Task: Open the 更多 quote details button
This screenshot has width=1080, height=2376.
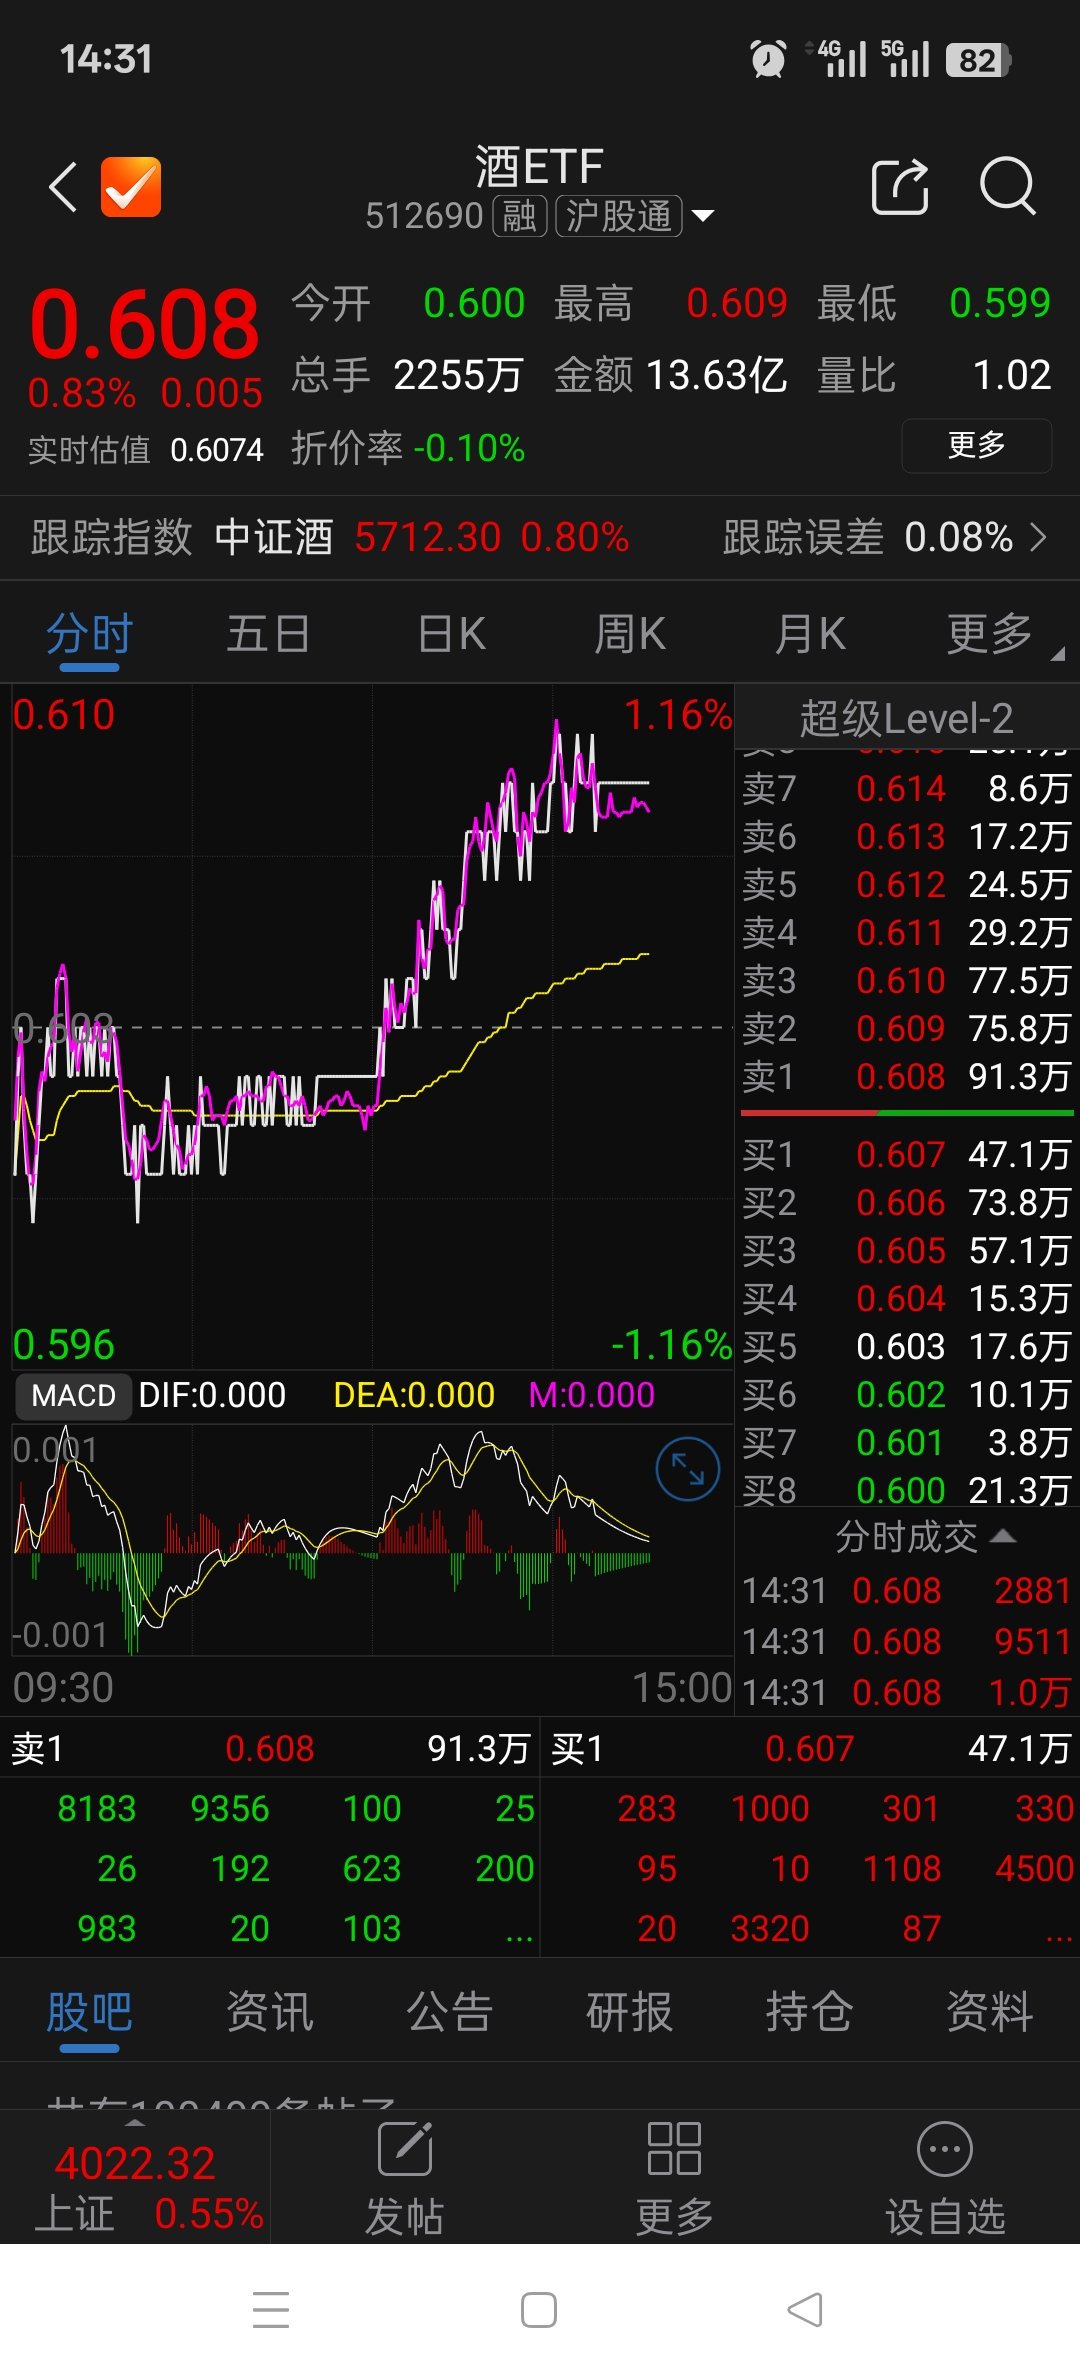Action: coord(976,445)
